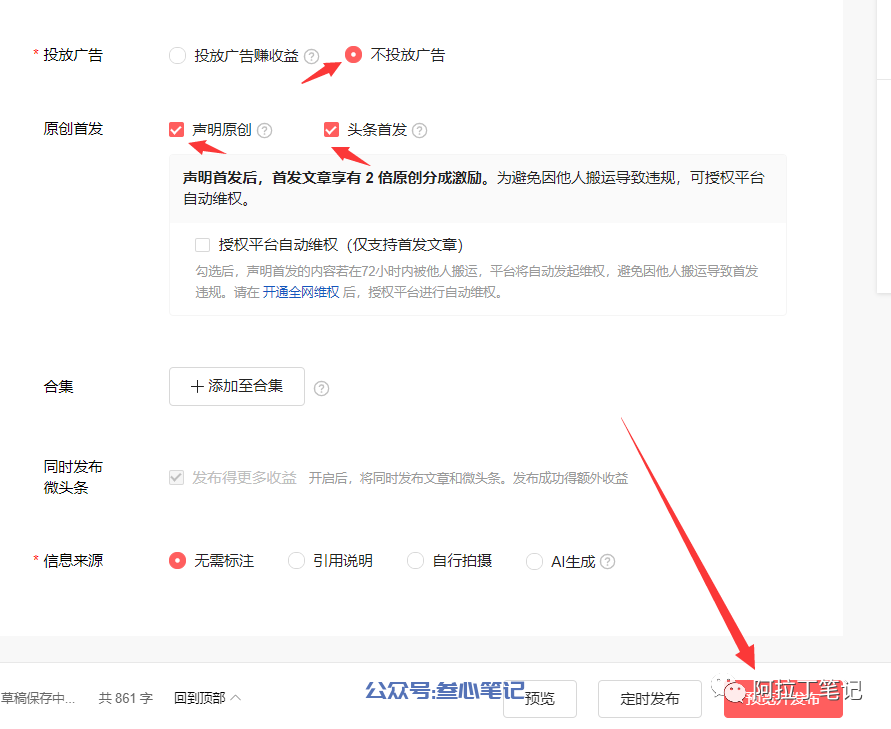Click 回到顶部 to scroll up
The image size is (891, 729).
point(207,698)
